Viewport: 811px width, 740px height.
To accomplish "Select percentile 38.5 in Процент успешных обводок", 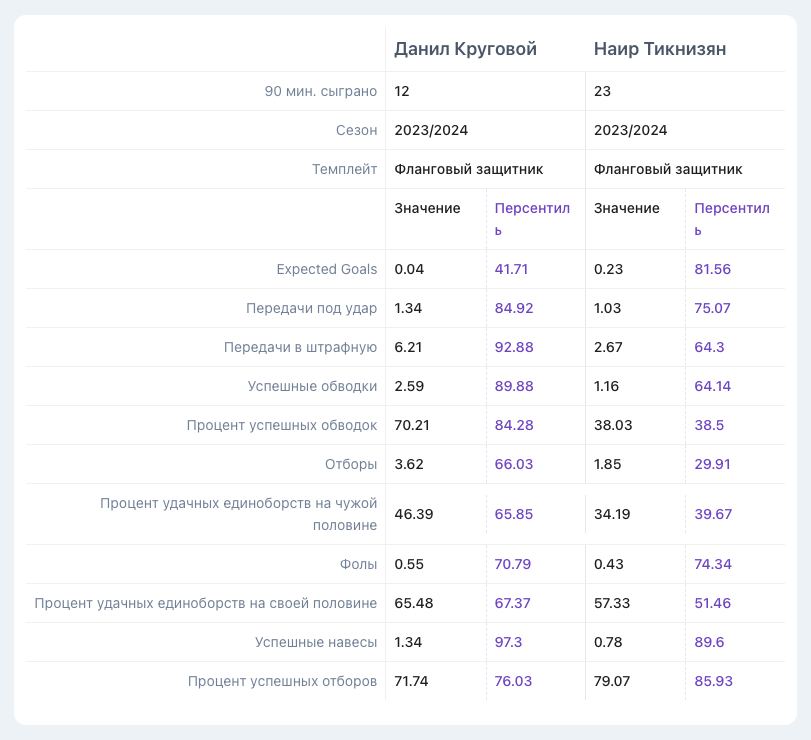I will click(709, 425).
